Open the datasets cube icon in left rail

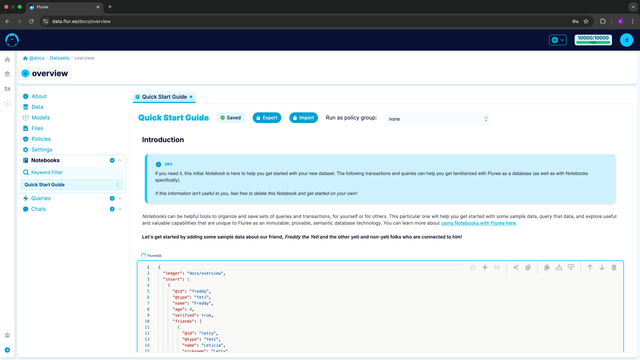[x=7, y=74]
